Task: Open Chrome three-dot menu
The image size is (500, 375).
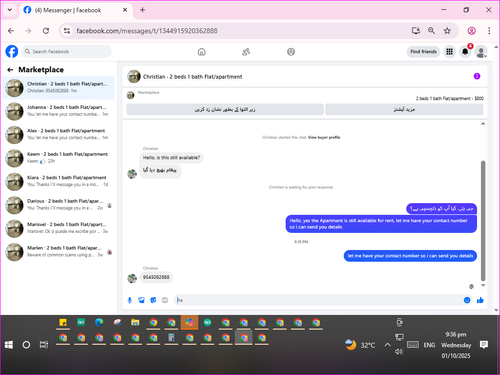Action: [489, 31]
